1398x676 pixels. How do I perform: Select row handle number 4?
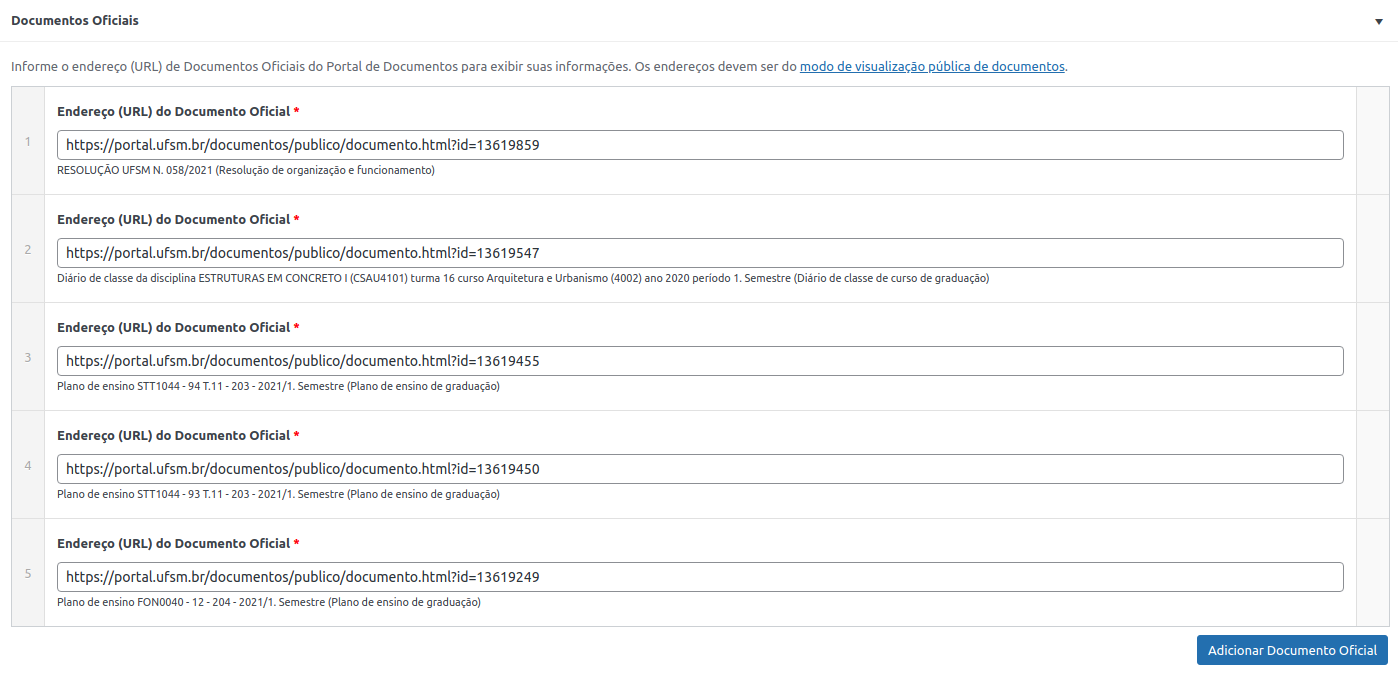28,465
